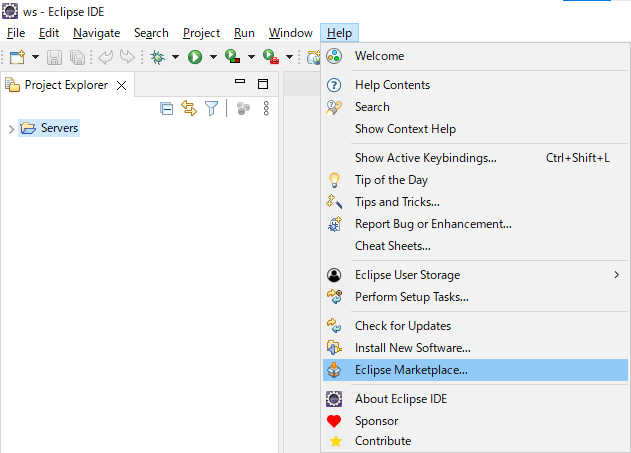631x453 pixels.
Task: Close the Help menu via its header
Action: (339, 33)
